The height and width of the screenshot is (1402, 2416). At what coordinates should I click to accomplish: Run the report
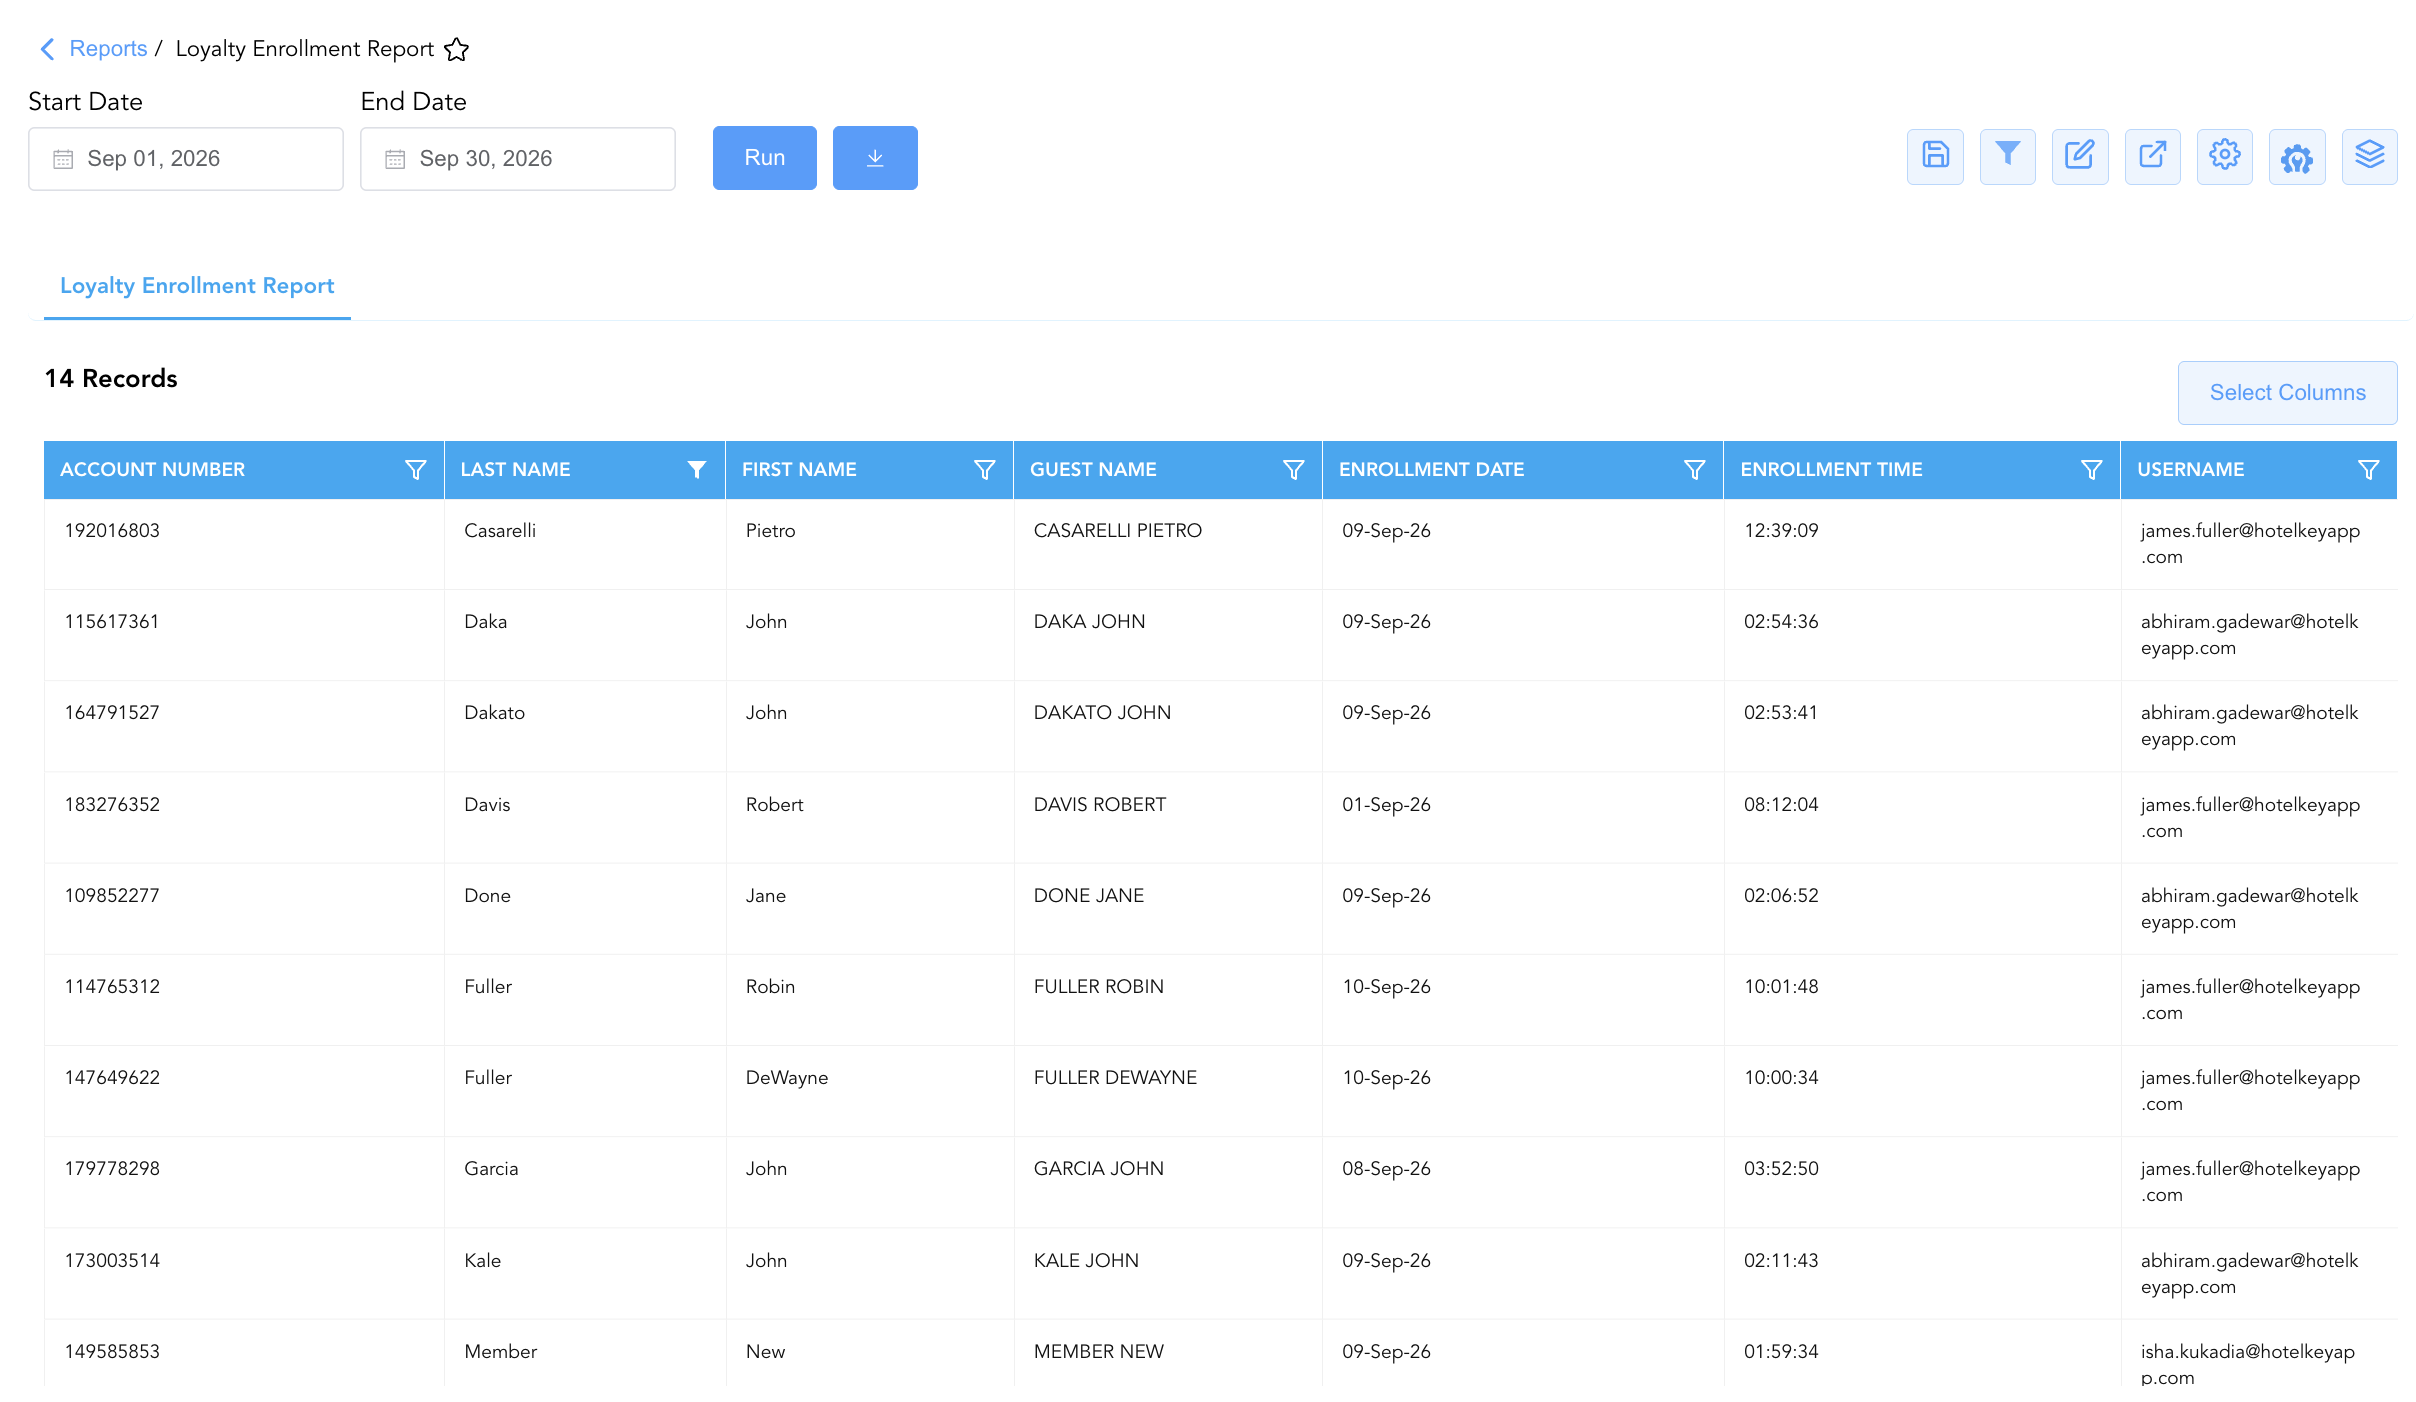765,158
